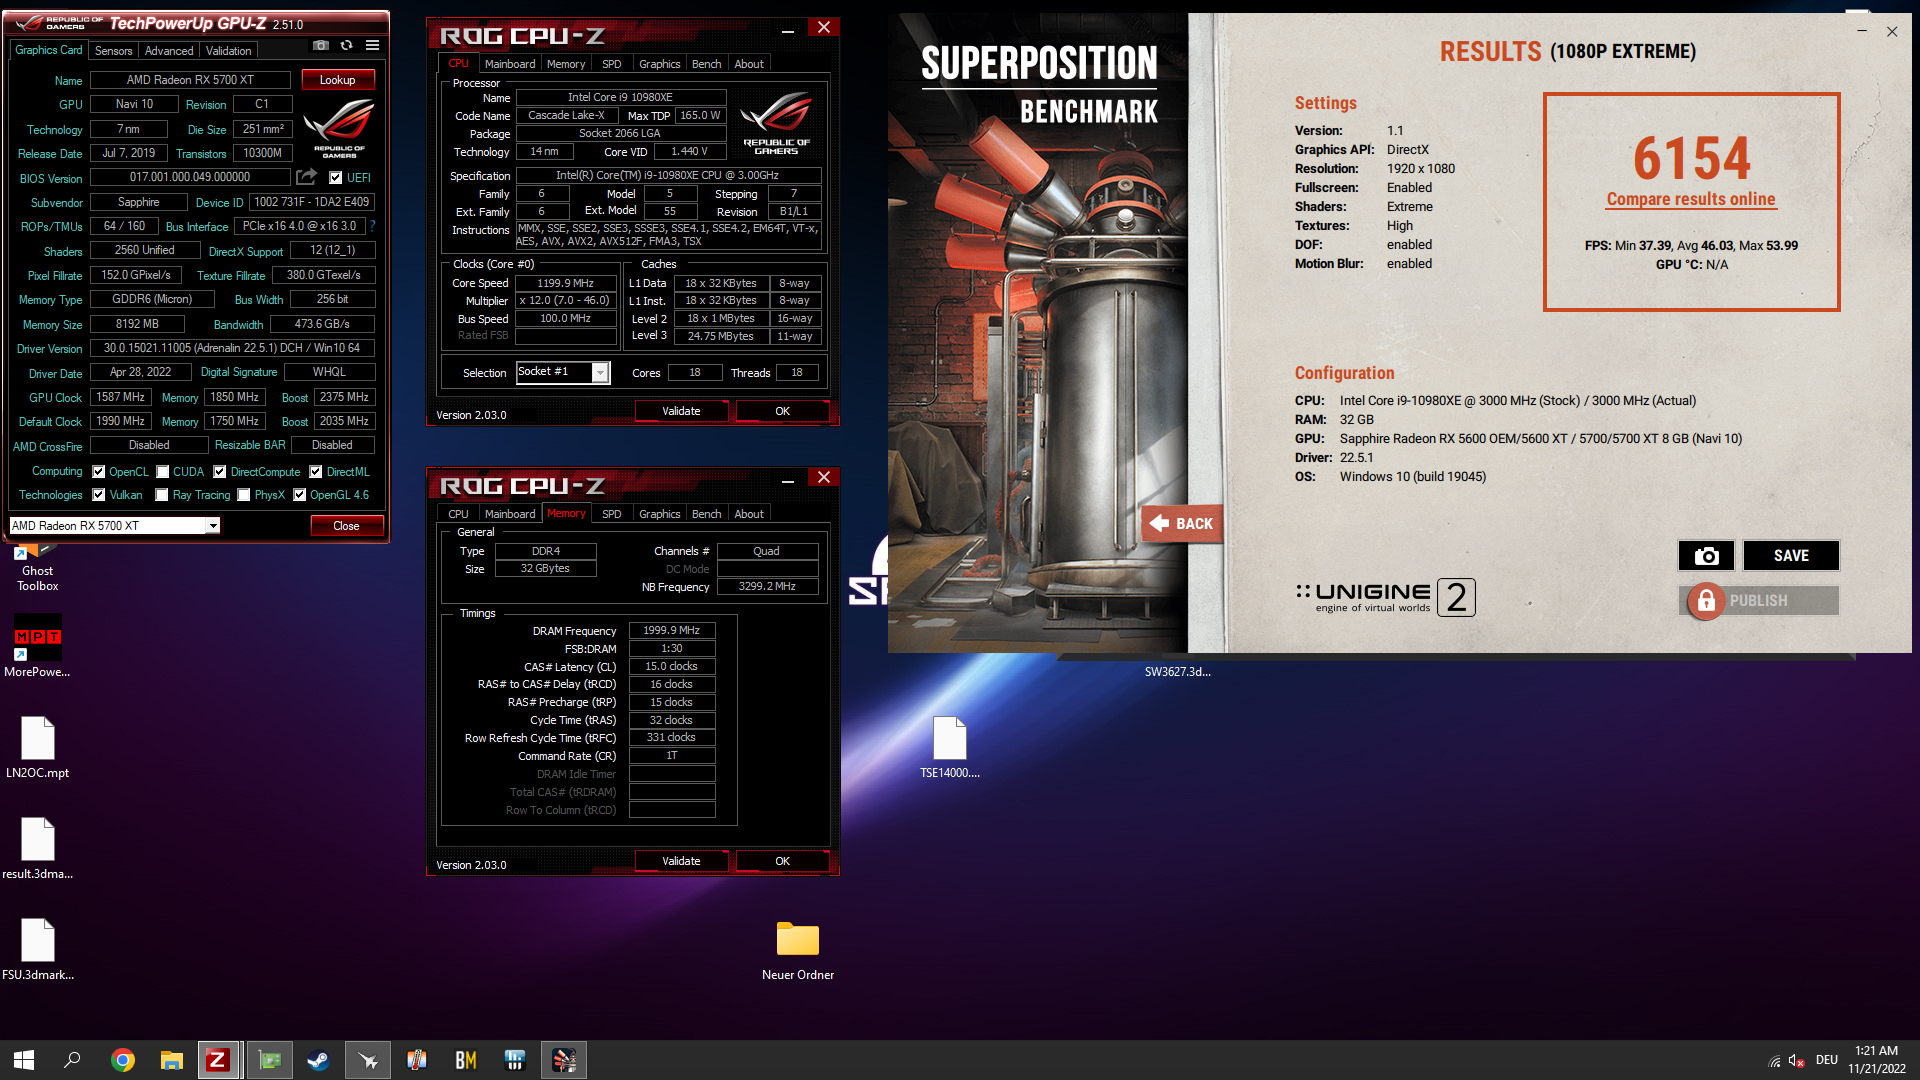Select the FSU.3dmark desktop file

pos(37,949)
